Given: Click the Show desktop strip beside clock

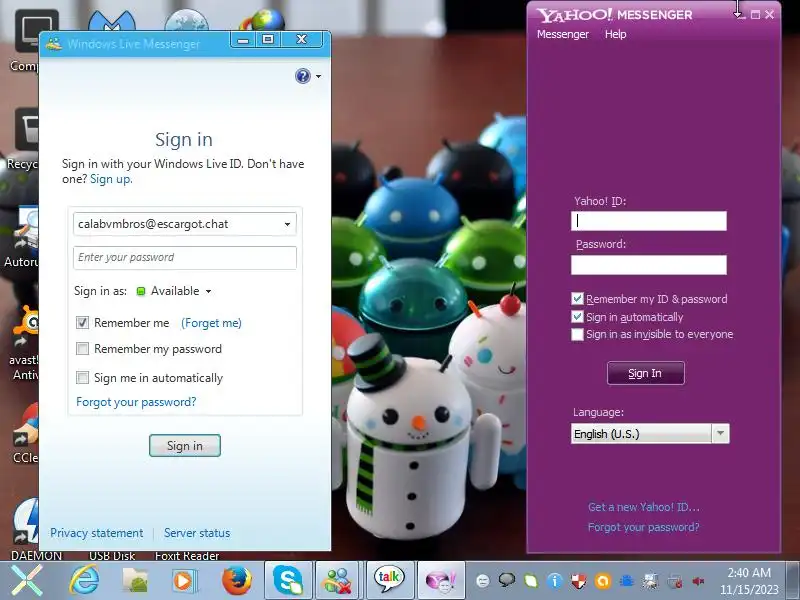Looking at the screenshot, I should pos(792,580).
